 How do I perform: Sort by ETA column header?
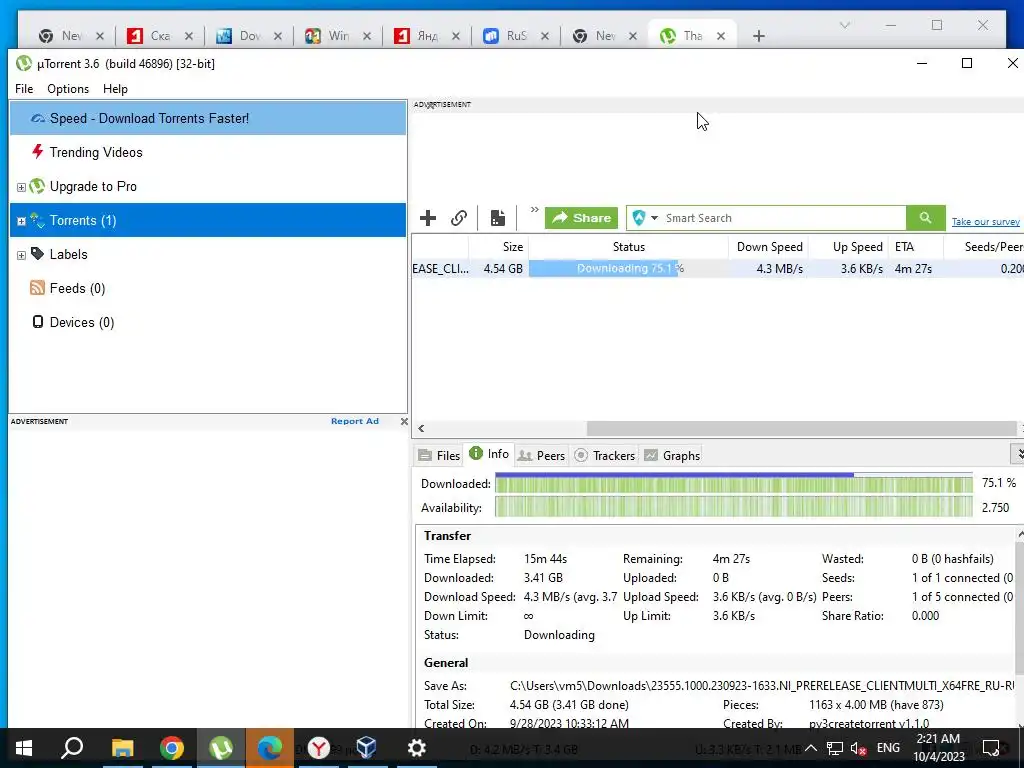point(916,247)
